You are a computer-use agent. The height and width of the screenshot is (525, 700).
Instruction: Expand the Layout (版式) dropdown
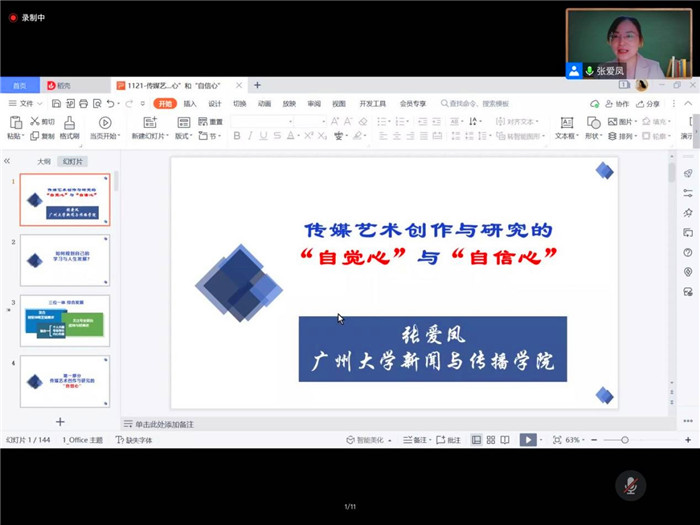tap(184, 136)
